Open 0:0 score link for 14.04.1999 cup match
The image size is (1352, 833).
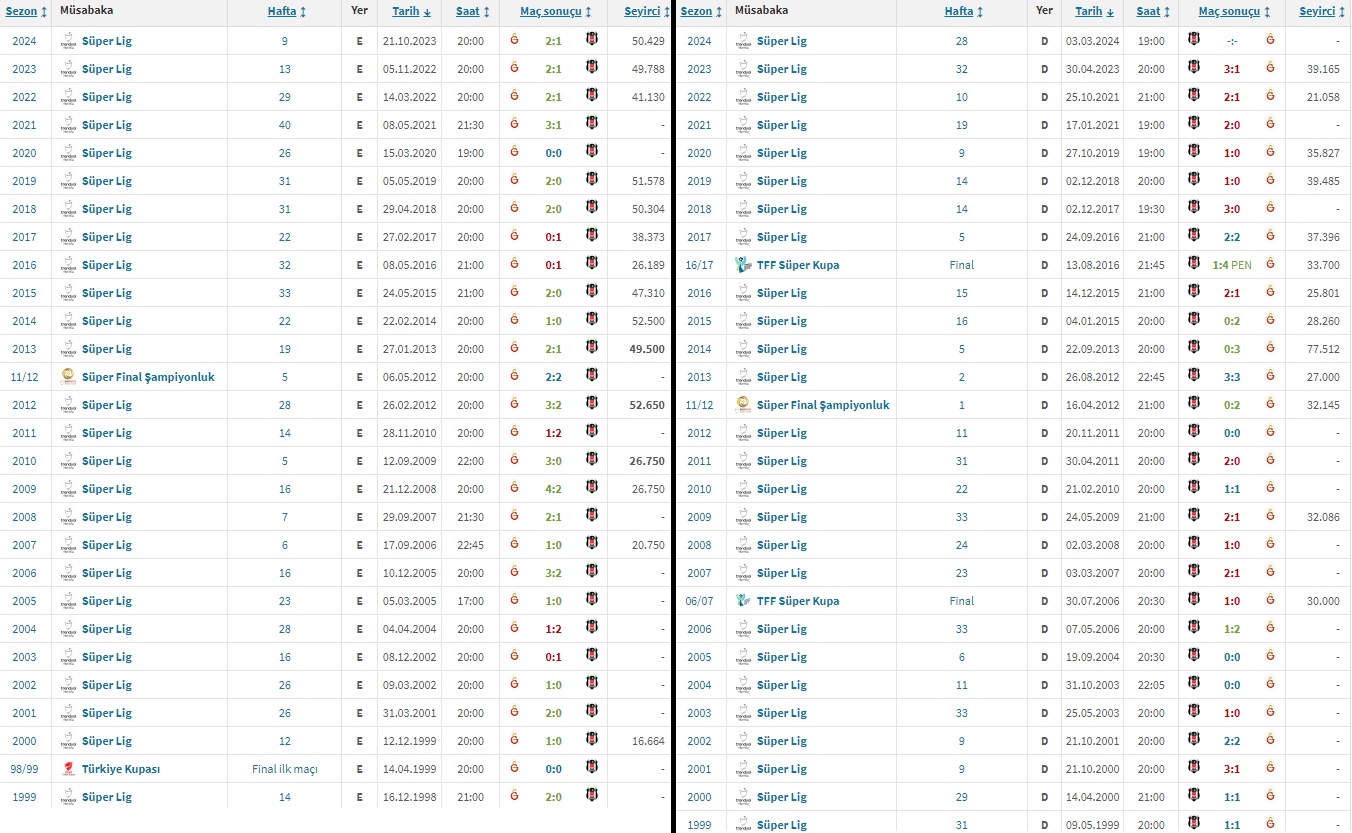(553, 769)
